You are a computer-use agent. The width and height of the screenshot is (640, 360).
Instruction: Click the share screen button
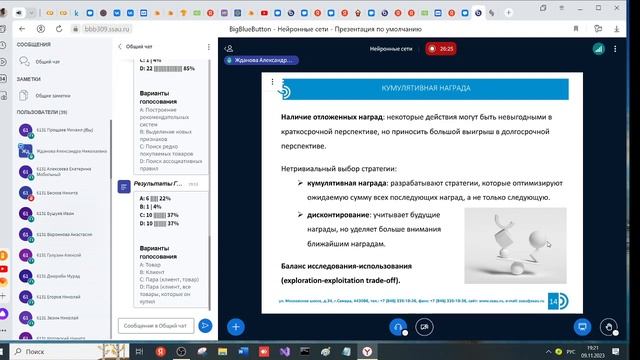coord(582,327)
